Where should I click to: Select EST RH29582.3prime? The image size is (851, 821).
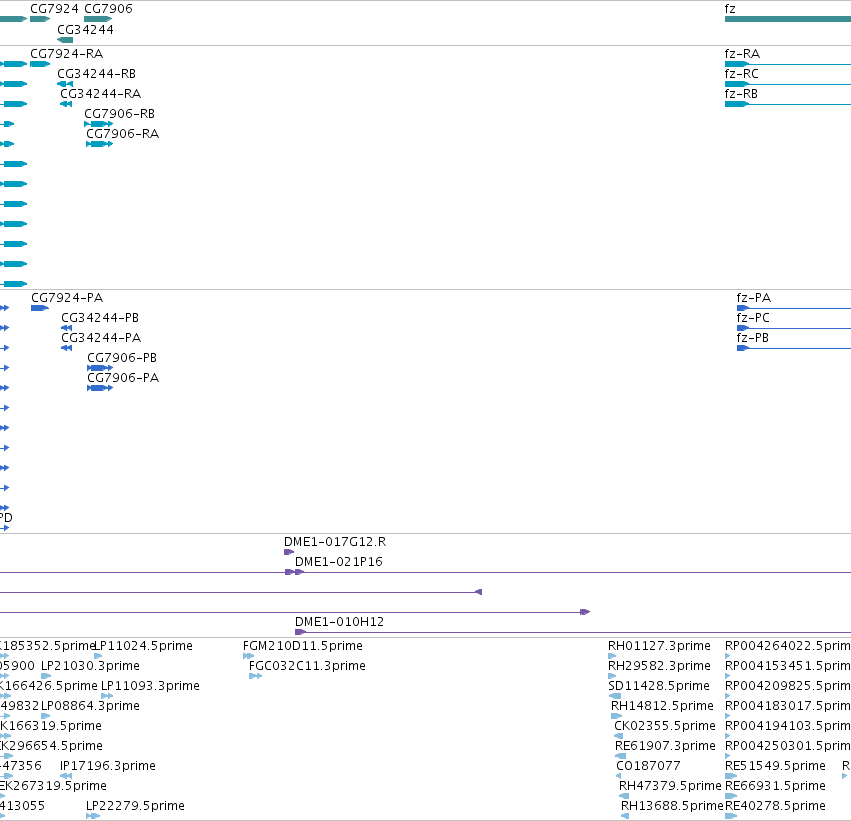659,666
